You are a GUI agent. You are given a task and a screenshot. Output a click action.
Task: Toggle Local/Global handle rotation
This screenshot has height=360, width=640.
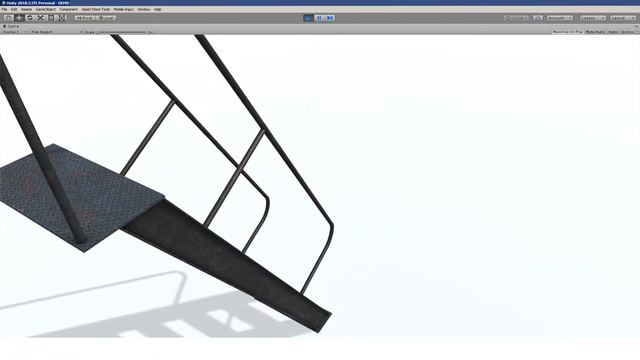(x=106, y=18)
